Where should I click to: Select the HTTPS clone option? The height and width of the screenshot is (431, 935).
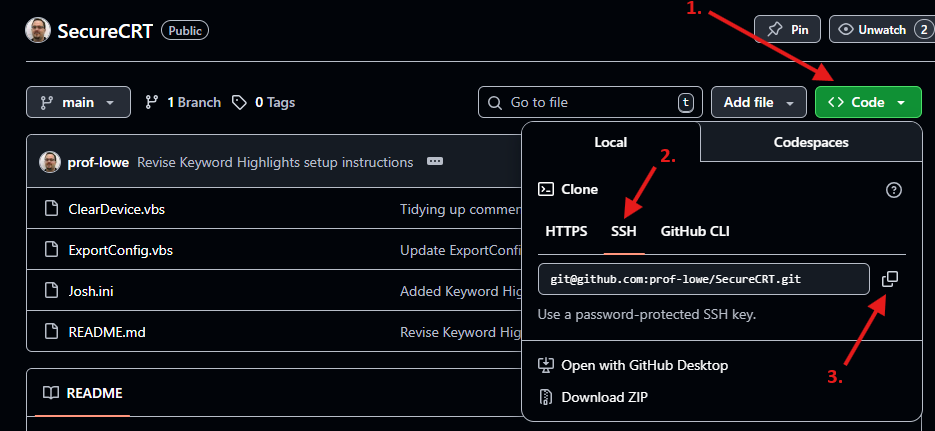coord(566,231)
